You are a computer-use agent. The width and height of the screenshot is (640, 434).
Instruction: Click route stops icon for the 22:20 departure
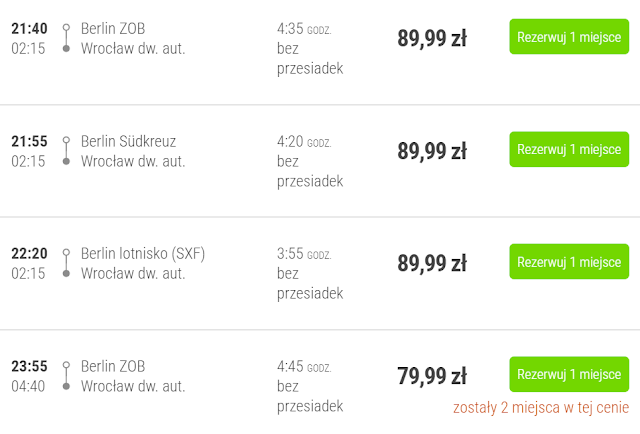(66, 263)
